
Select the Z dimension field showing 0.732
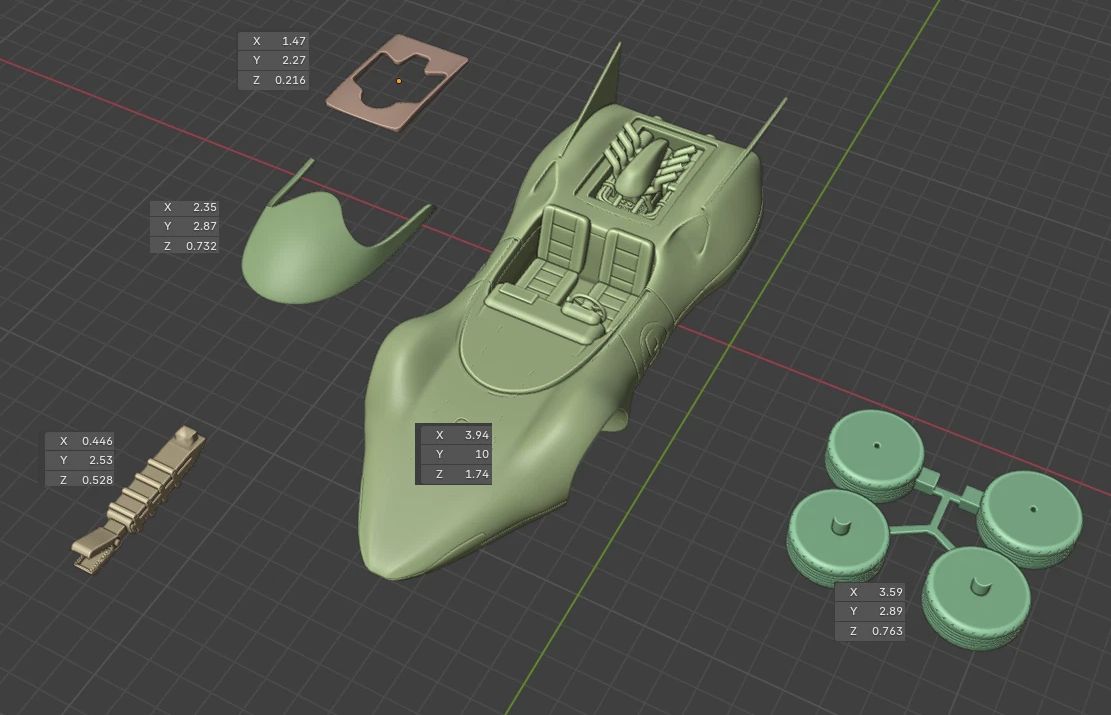click(184, 246)
